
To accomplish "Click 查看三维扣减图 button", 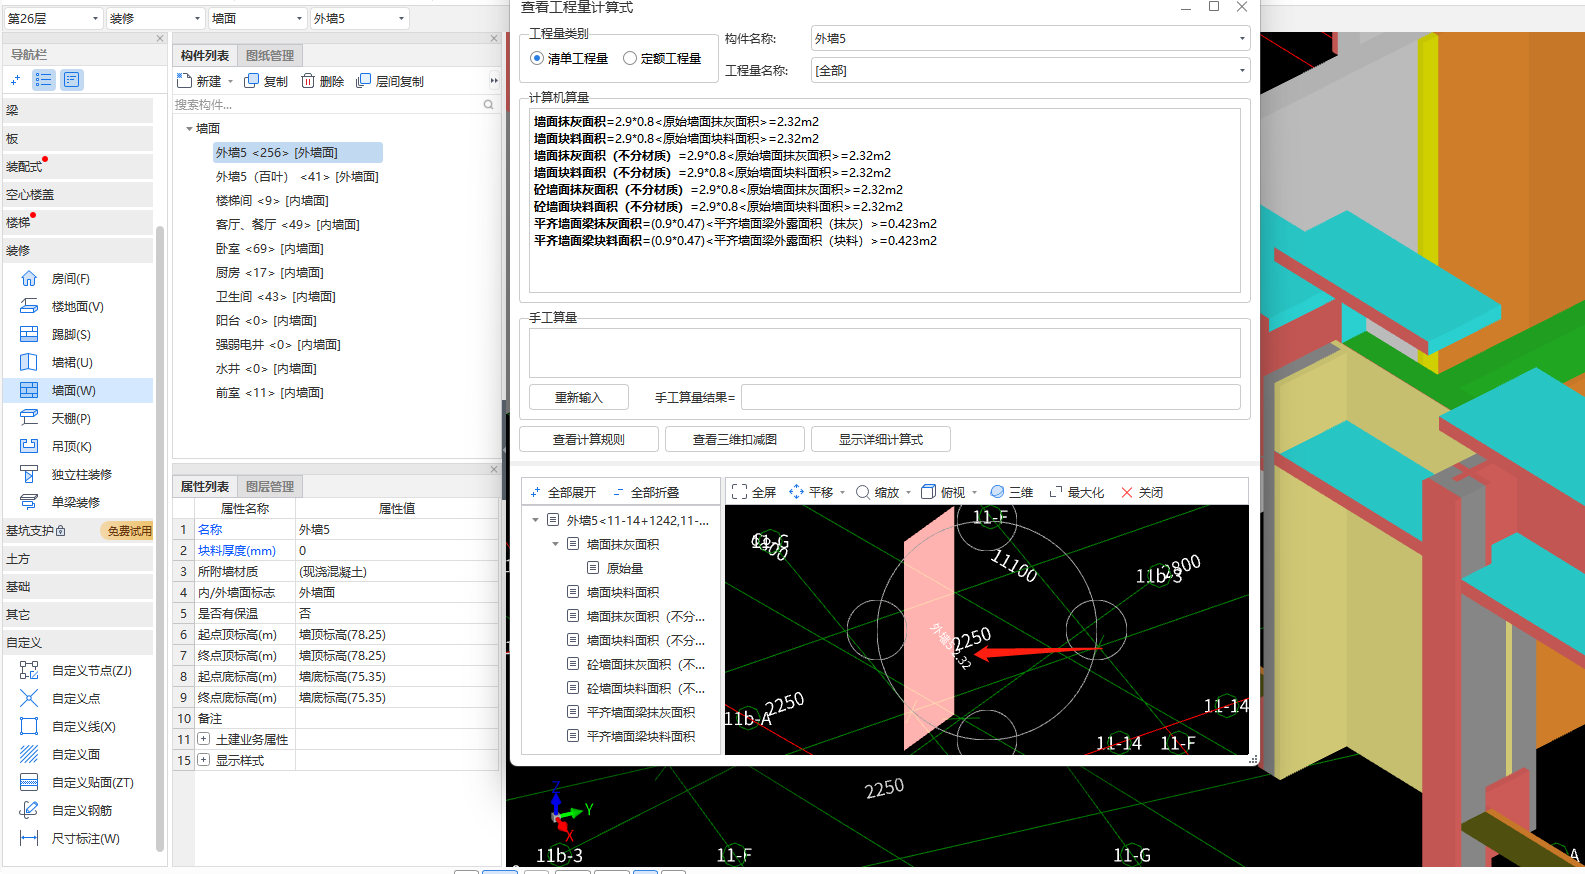I will pyautogui.click(x=735, y=439).
